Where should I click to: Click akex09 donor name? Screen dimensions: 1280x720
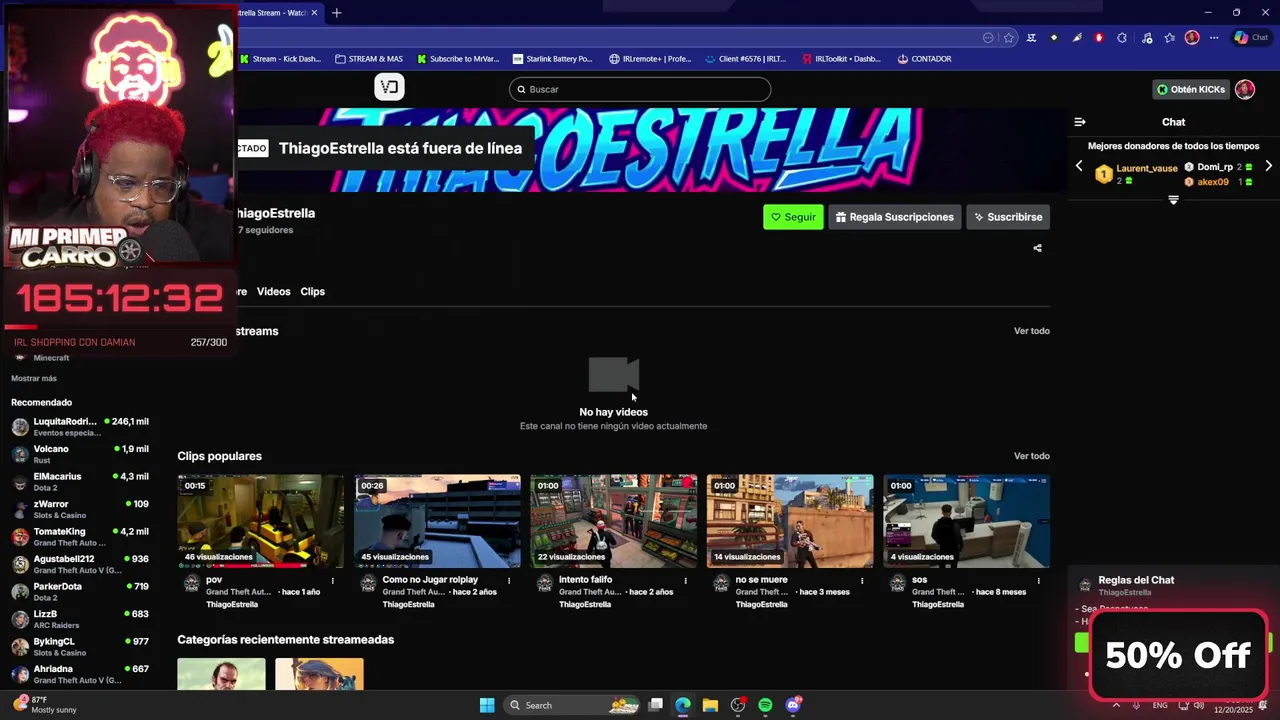click(1213, 182)
